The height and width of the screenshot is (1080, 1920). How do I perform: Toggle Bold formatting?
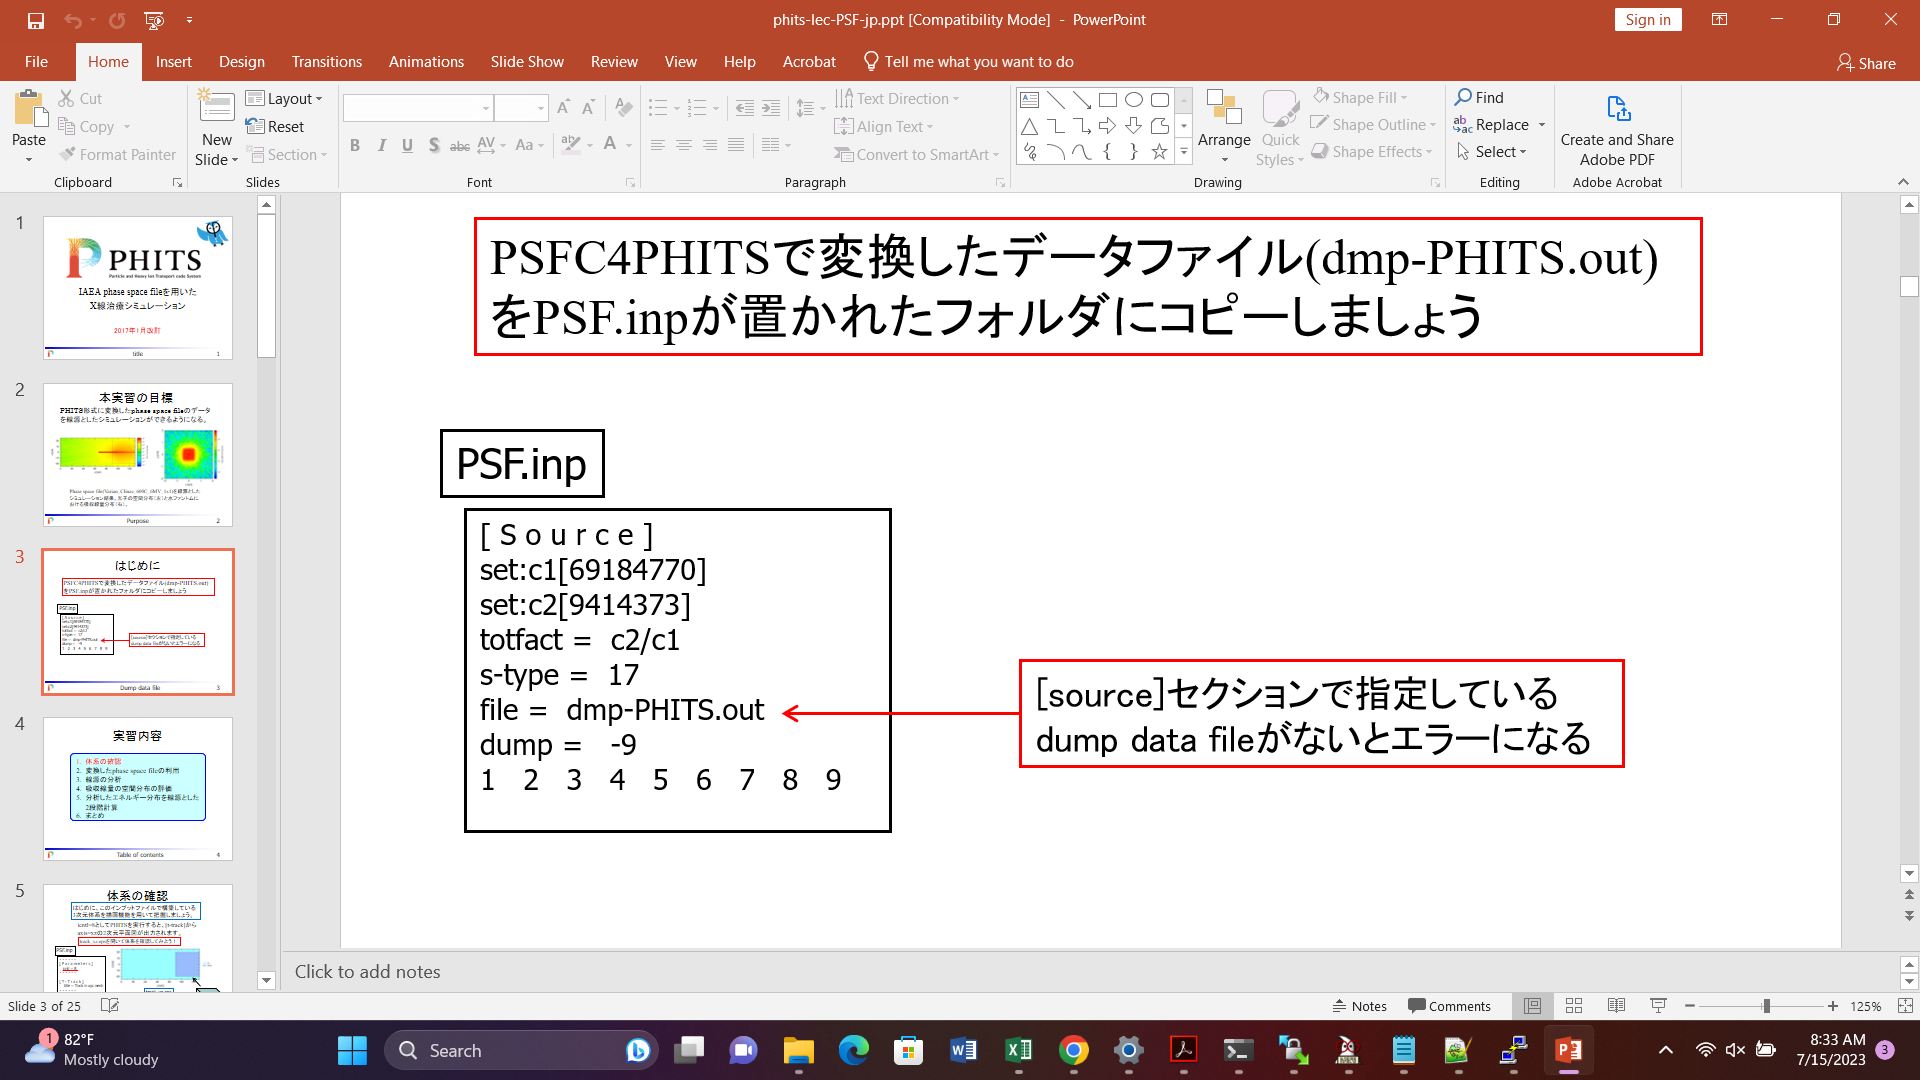pyautogui.click(x=355, y=145)
